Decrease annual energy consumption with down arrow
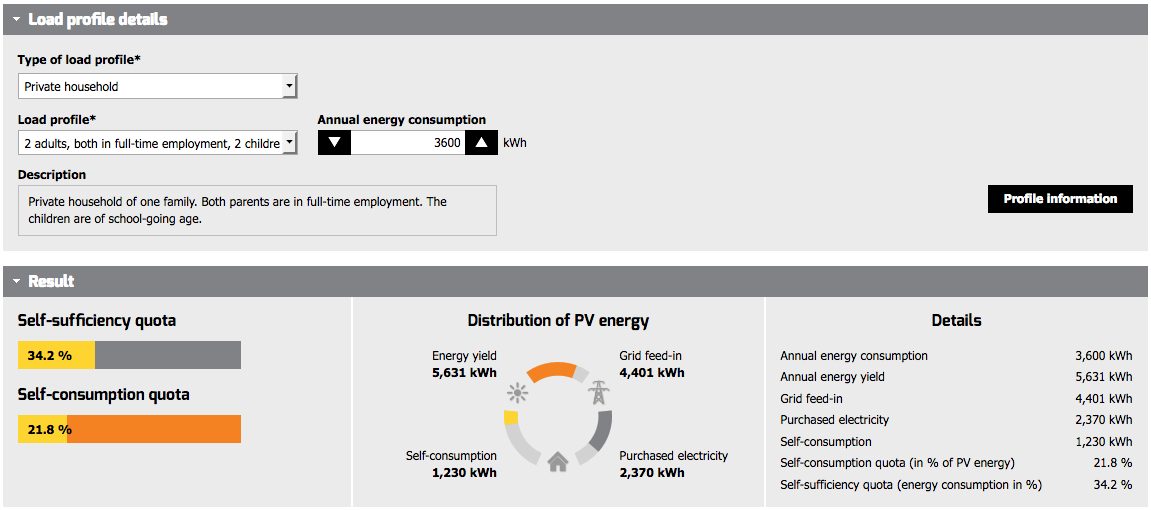 pyautogui.click(x=334, y=142)
